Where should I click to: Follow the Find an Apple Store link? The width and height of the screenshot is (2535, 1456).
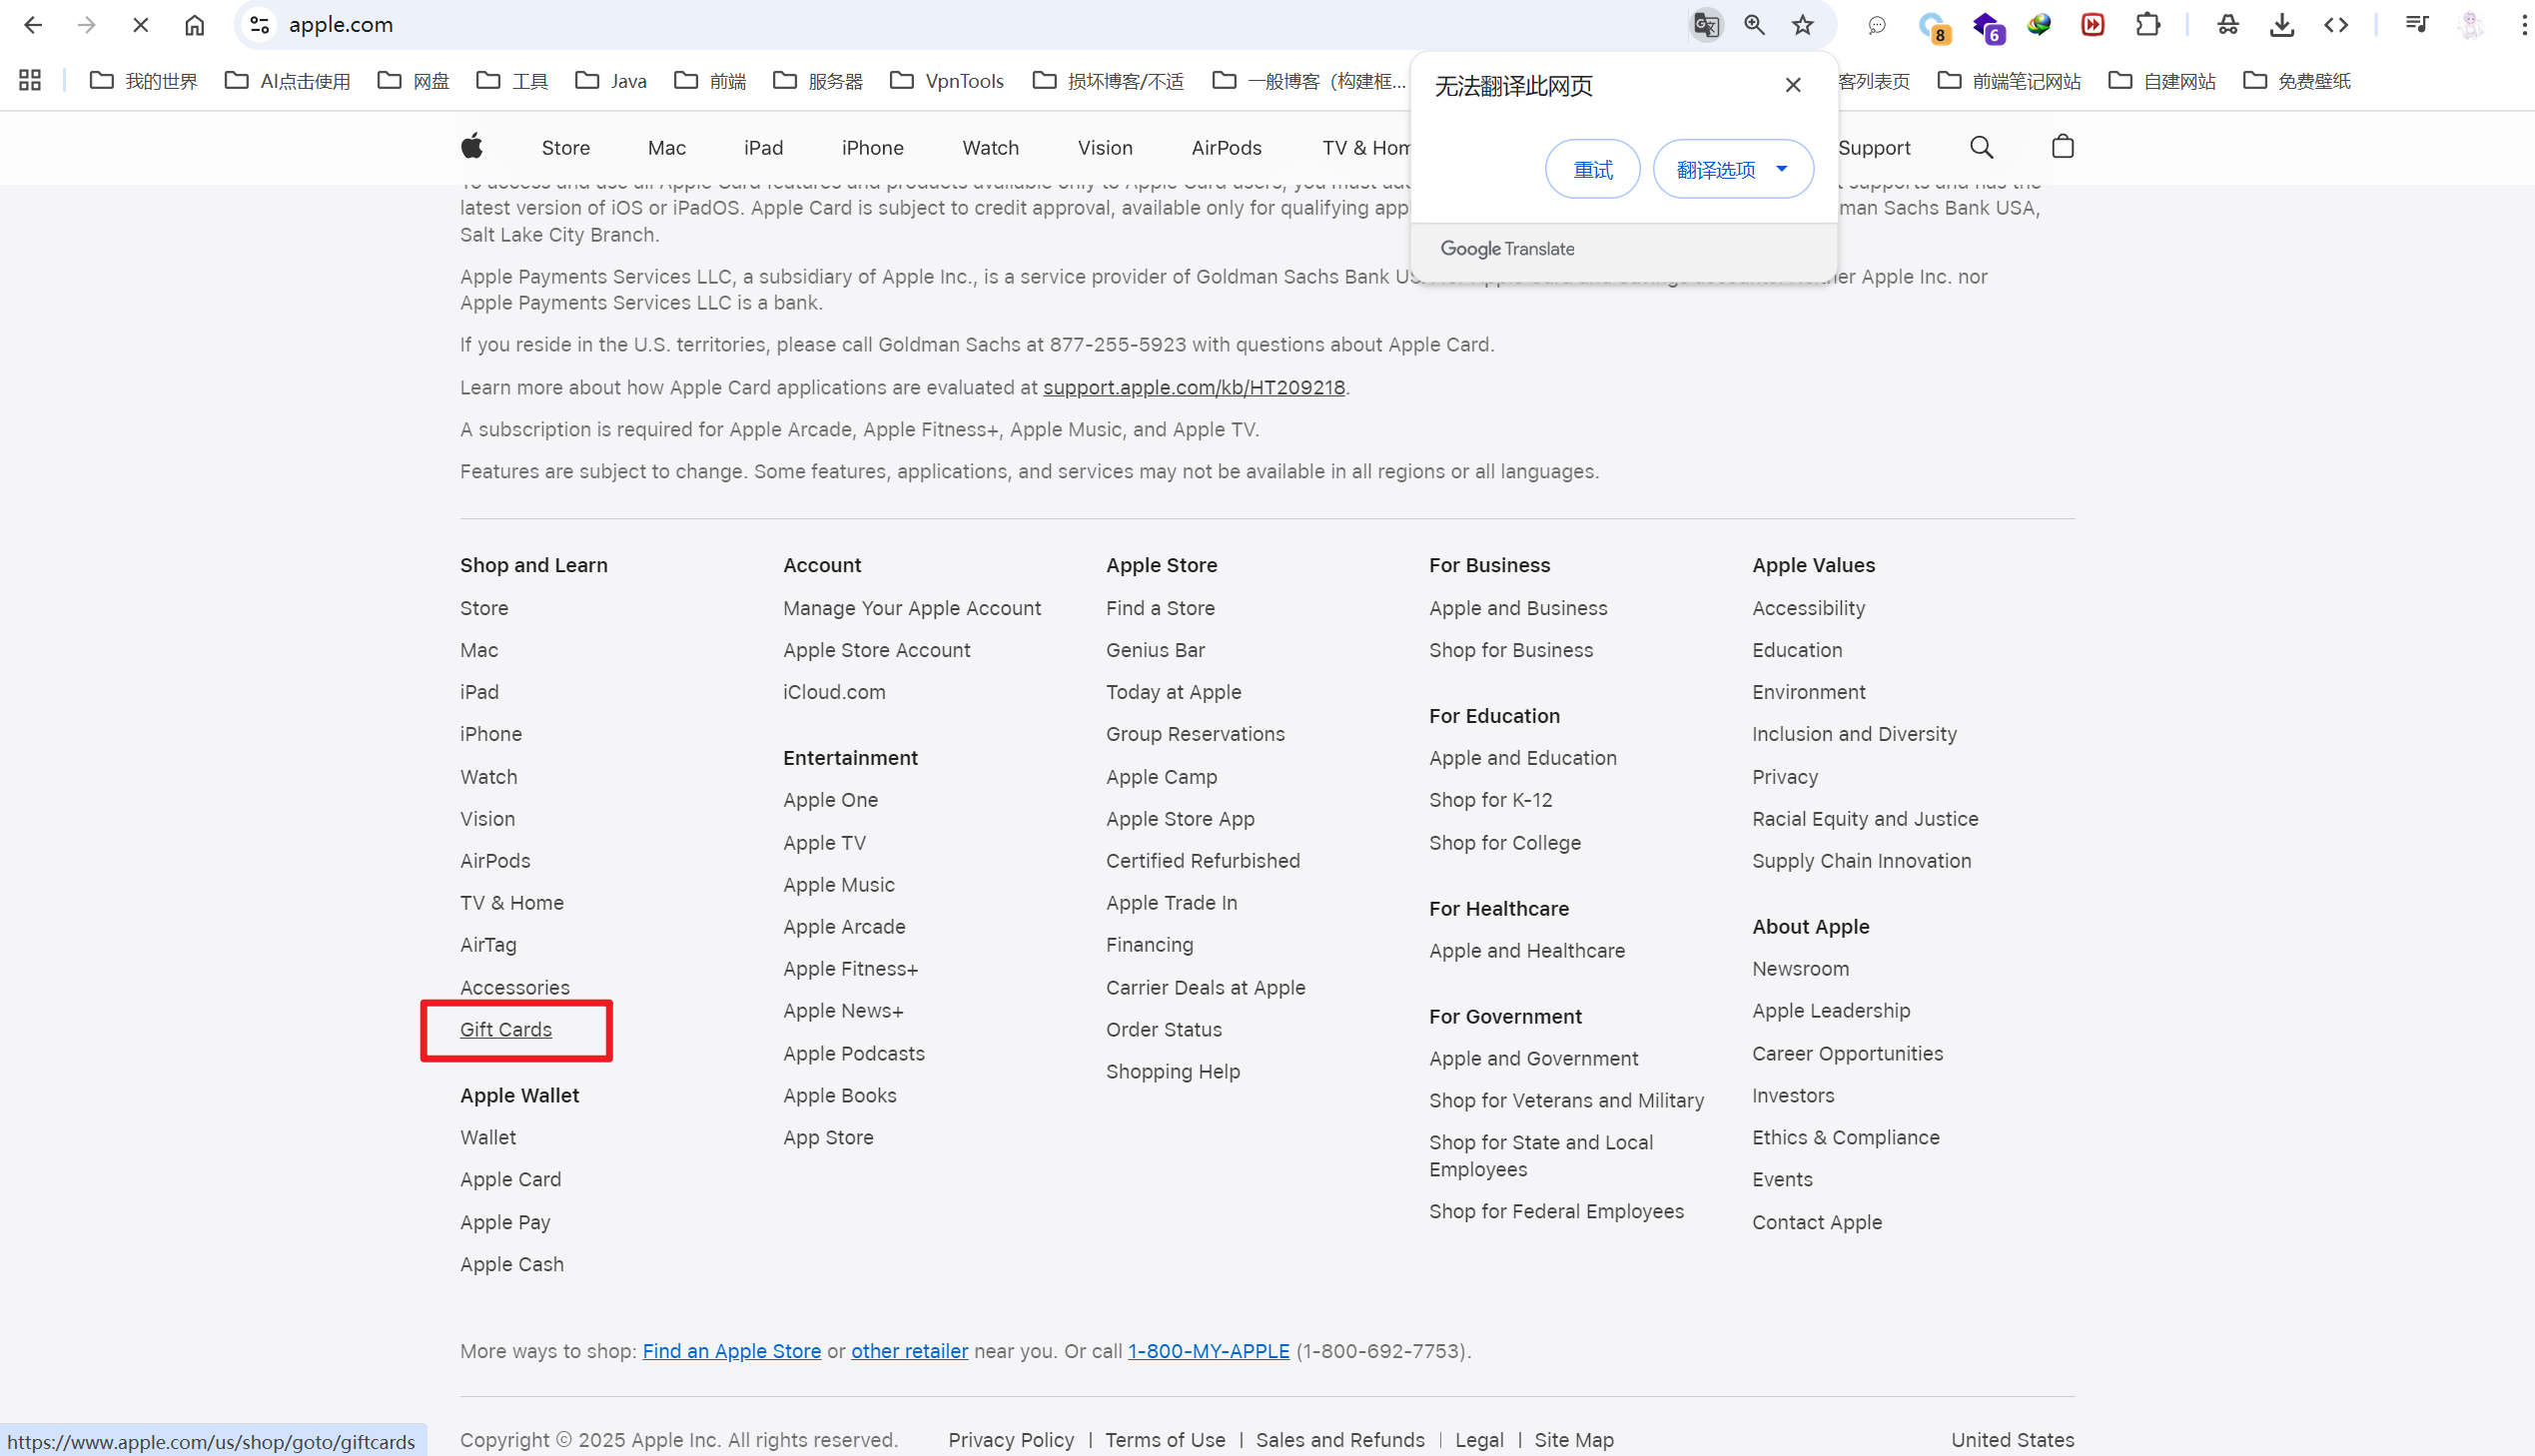[x=732, y=1351]
